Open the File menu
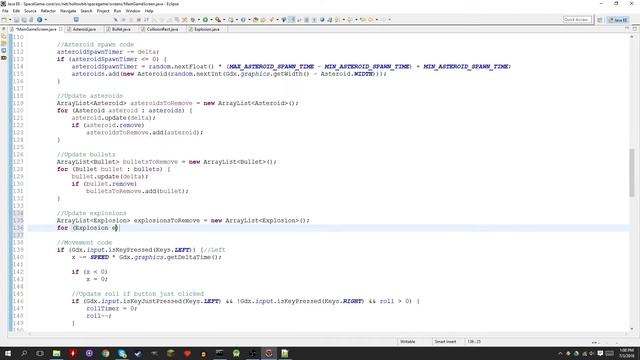The image size is (640, 360). pos(5,11)
